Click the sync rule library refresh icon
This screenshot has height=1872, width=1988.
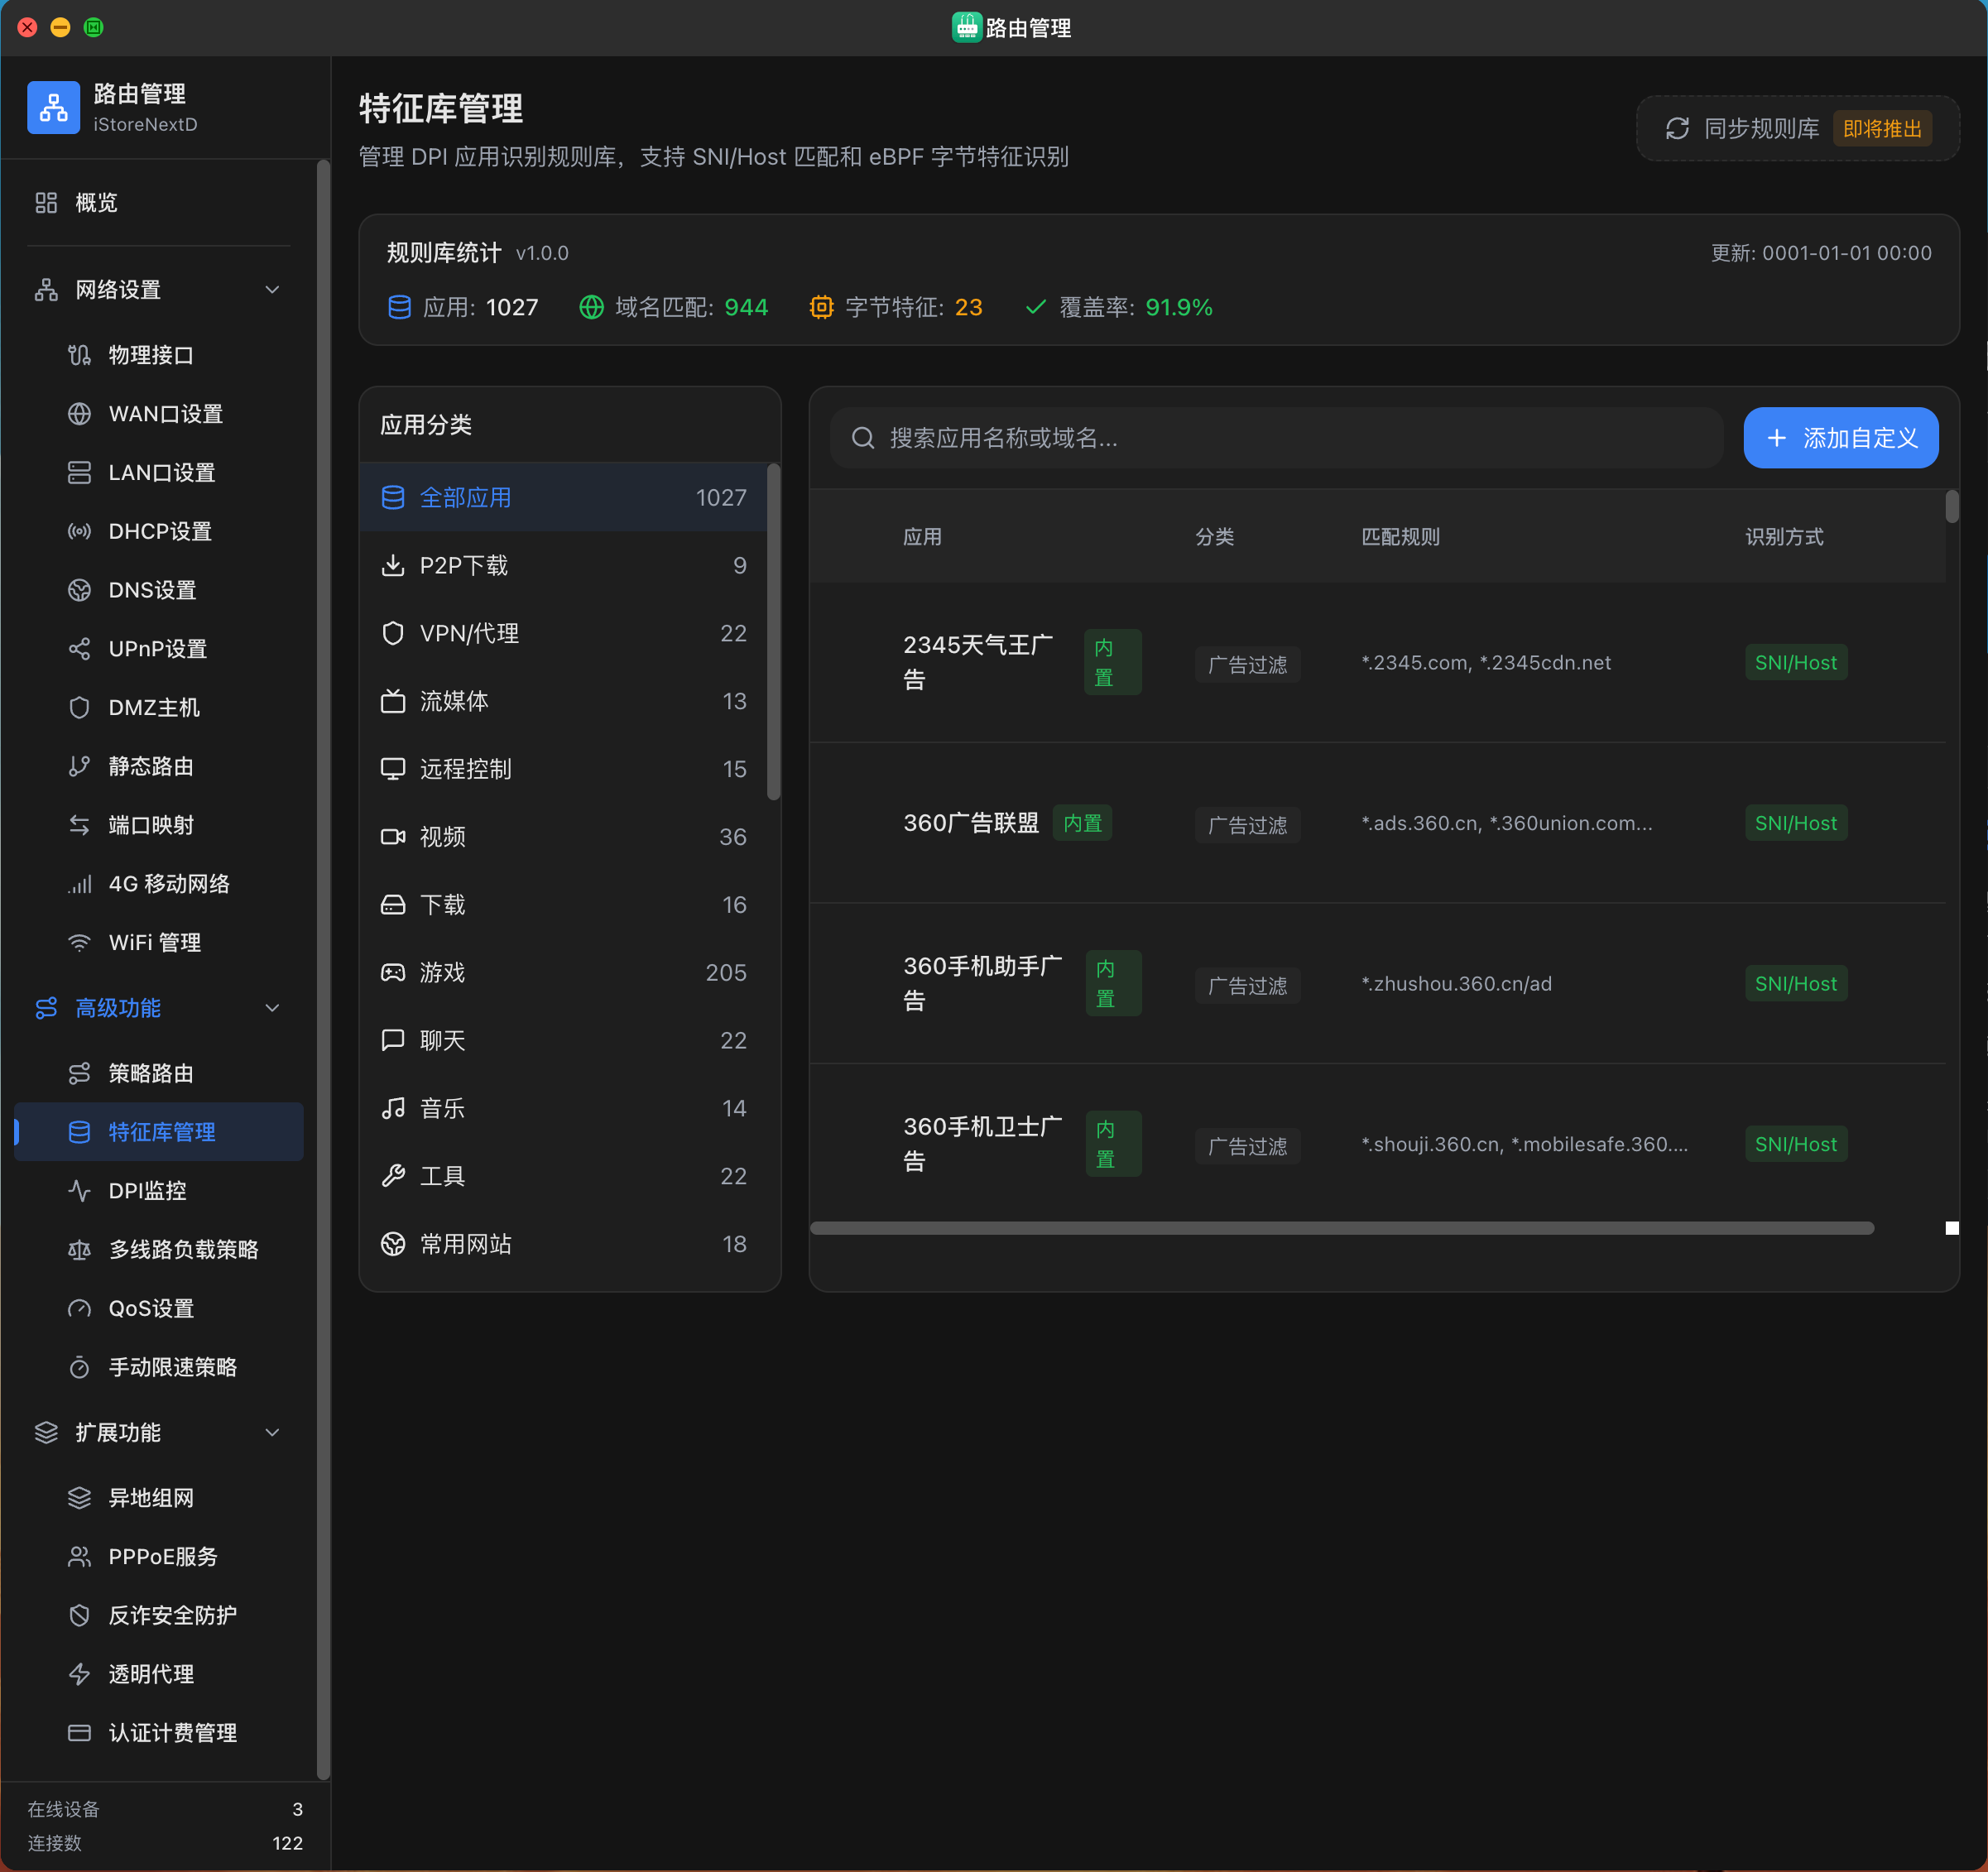[1677, 129]
